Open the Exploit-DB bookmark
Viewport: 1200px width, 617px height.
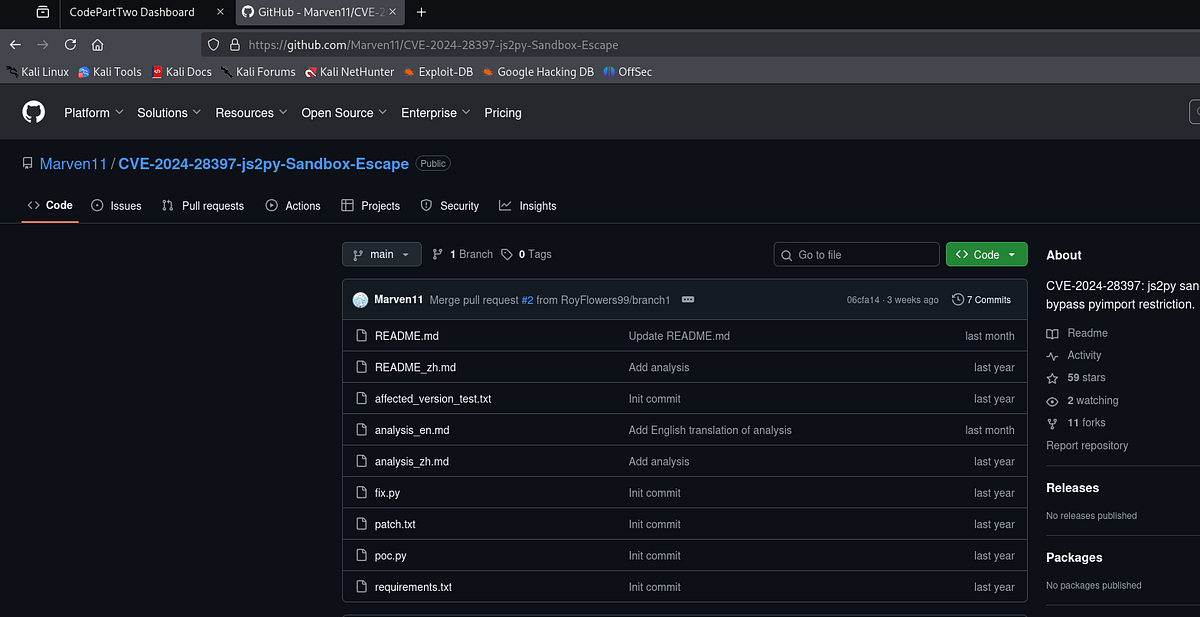438,72
